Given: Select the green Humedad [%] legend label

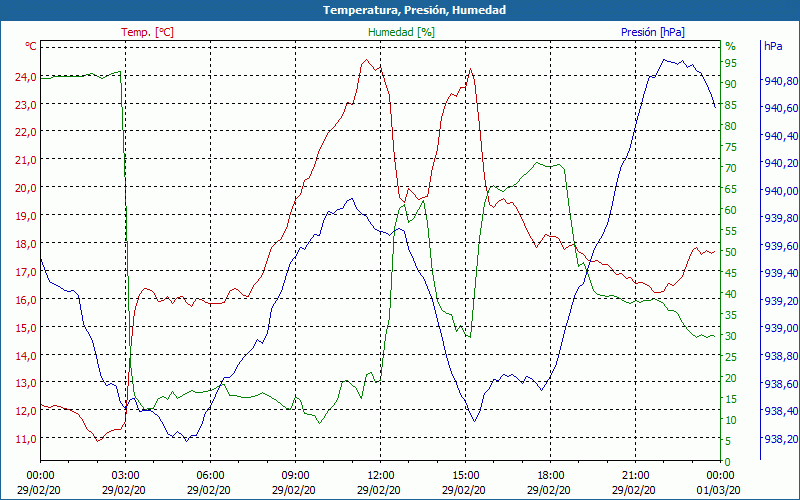Looking at the screenshot, I should click(x=401, y=32).
